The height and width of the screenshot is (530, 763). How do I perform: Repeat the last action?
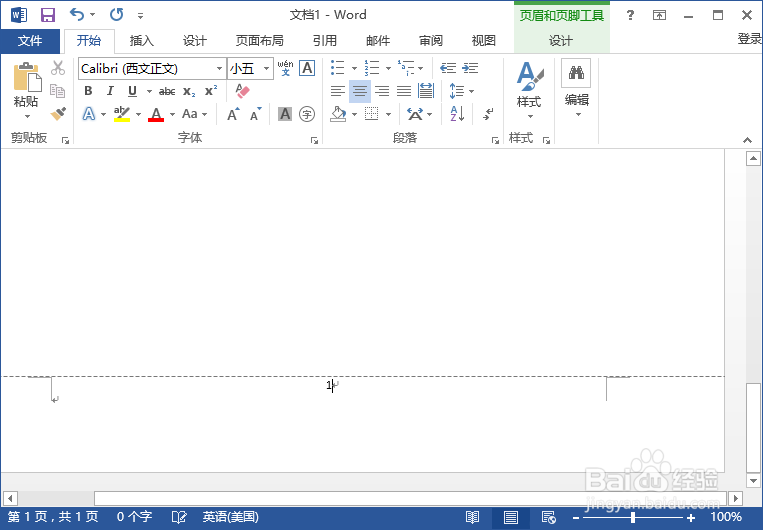(x=116, y=15)
